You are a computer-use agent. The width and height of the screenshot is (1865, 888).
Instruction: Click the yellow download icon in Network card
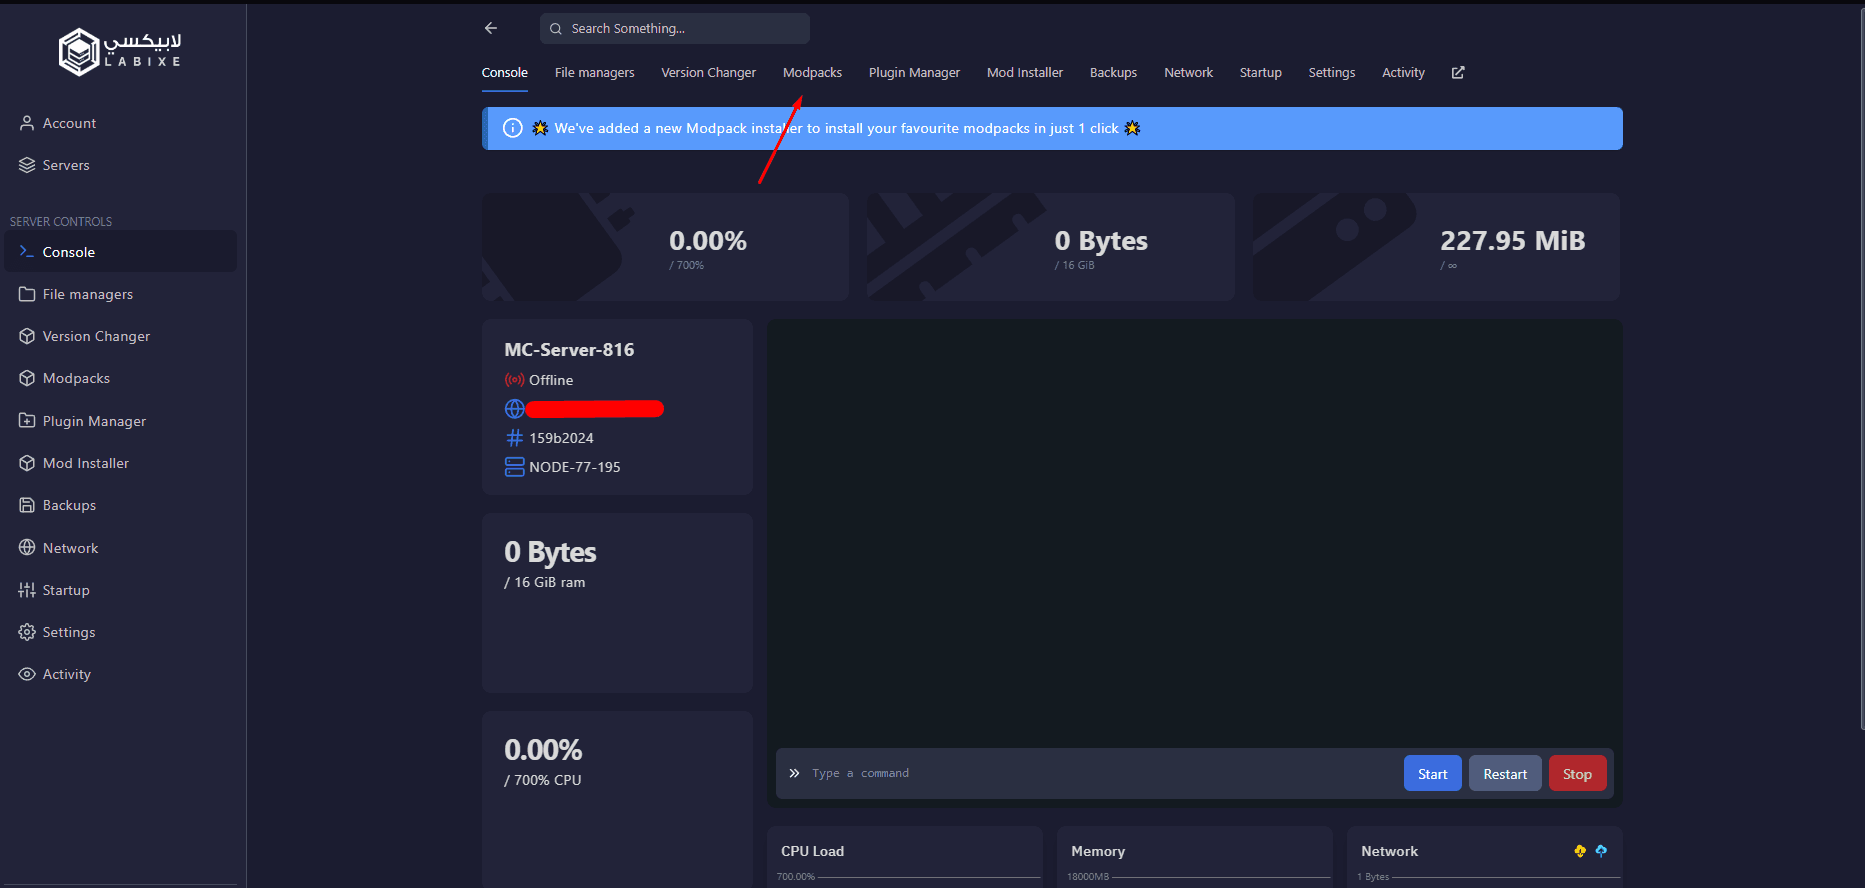pyautogui.click(x=1580, y=851)
